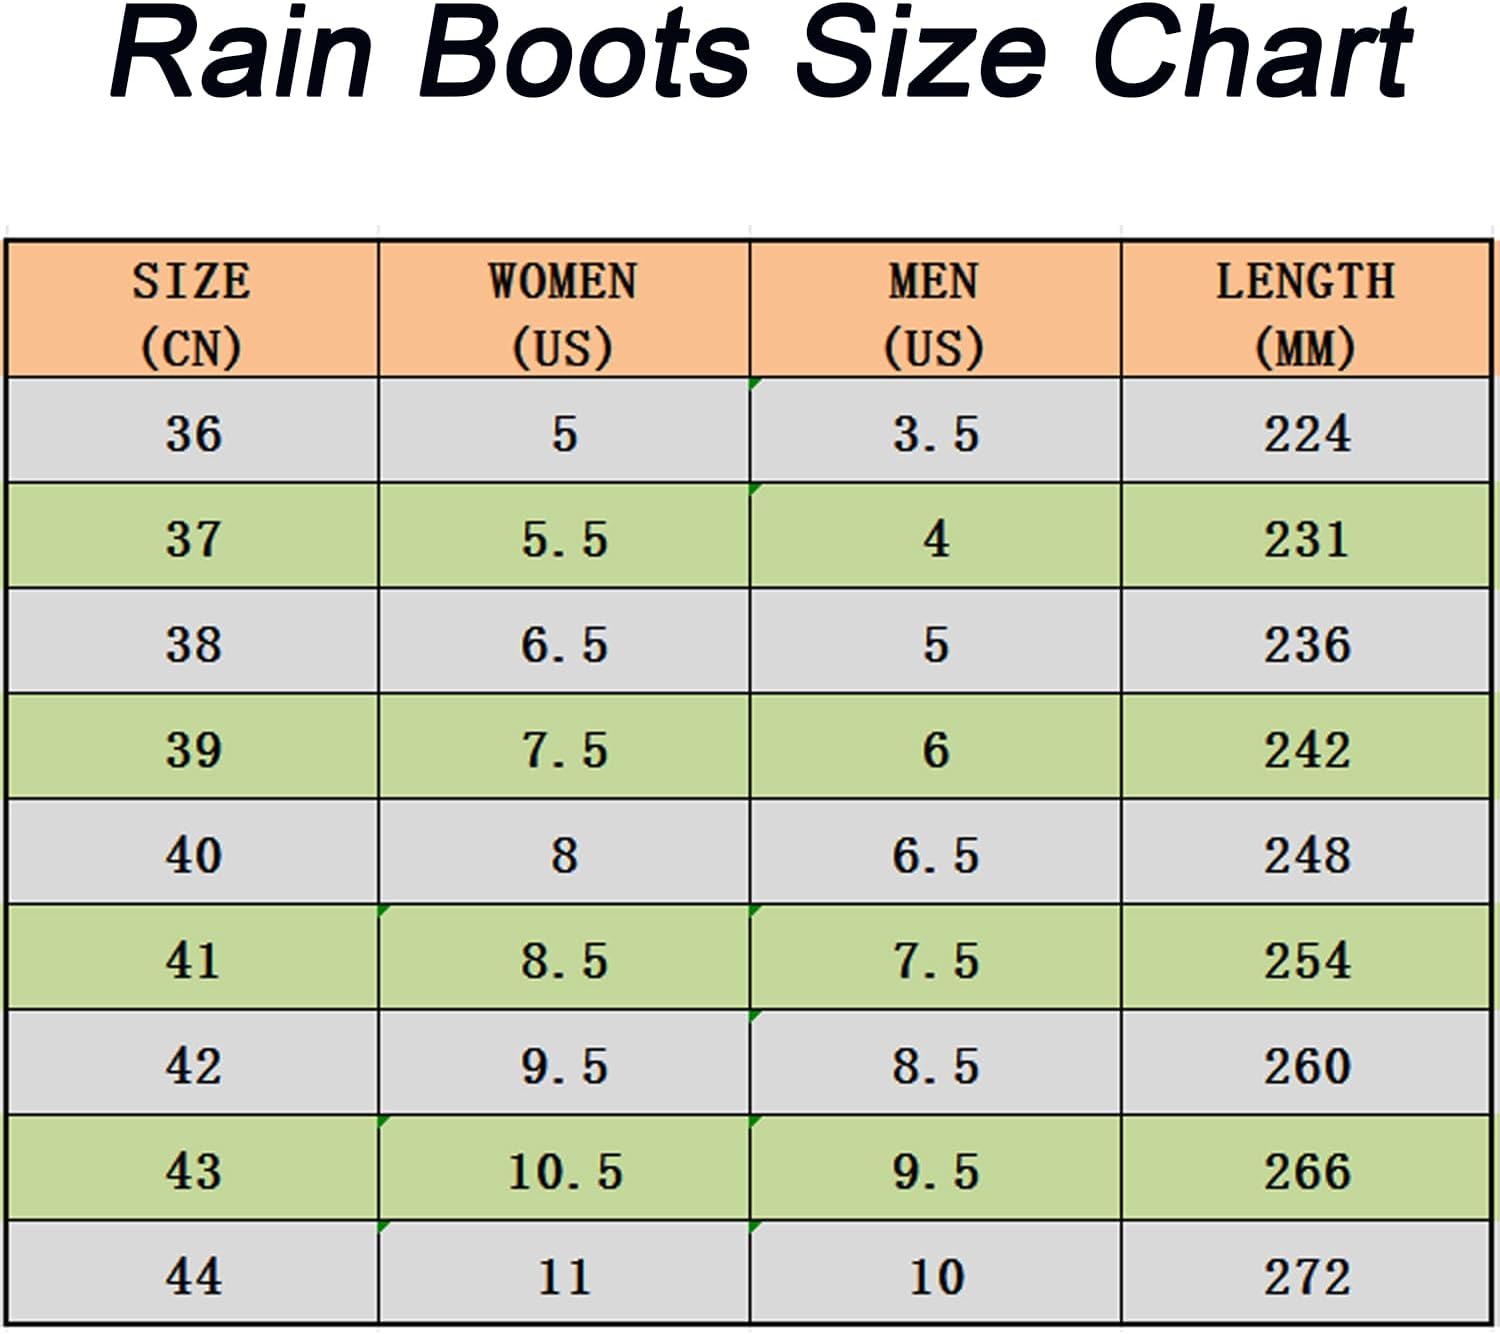Select the women's size 8 cell
Image resolution: width=1500 pixels, height=1334 pixels.
tap(564, 852)
